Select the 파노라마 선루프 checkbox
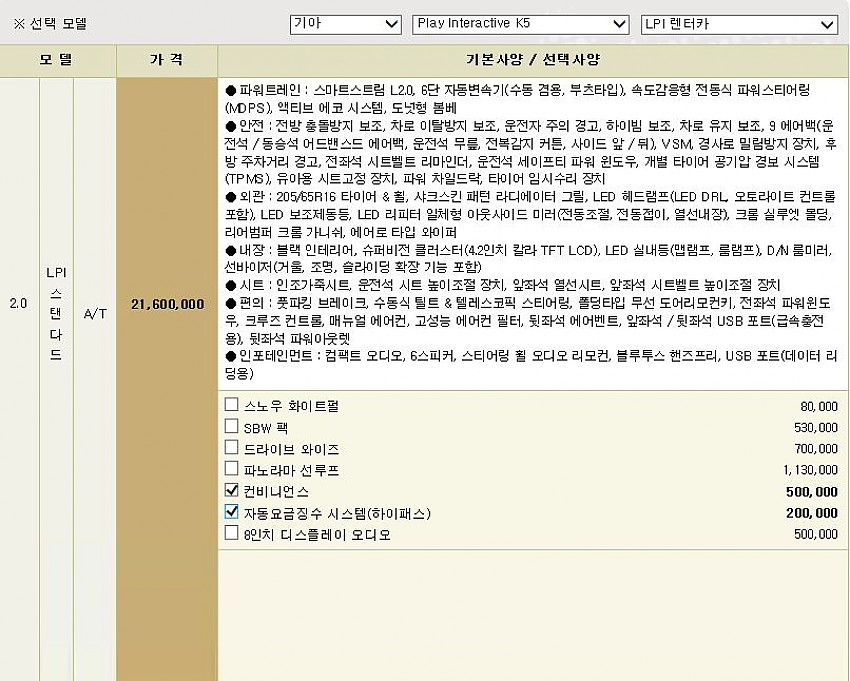Image resolution: width=850 pixels, height=681 pixels. click(232, 469)
